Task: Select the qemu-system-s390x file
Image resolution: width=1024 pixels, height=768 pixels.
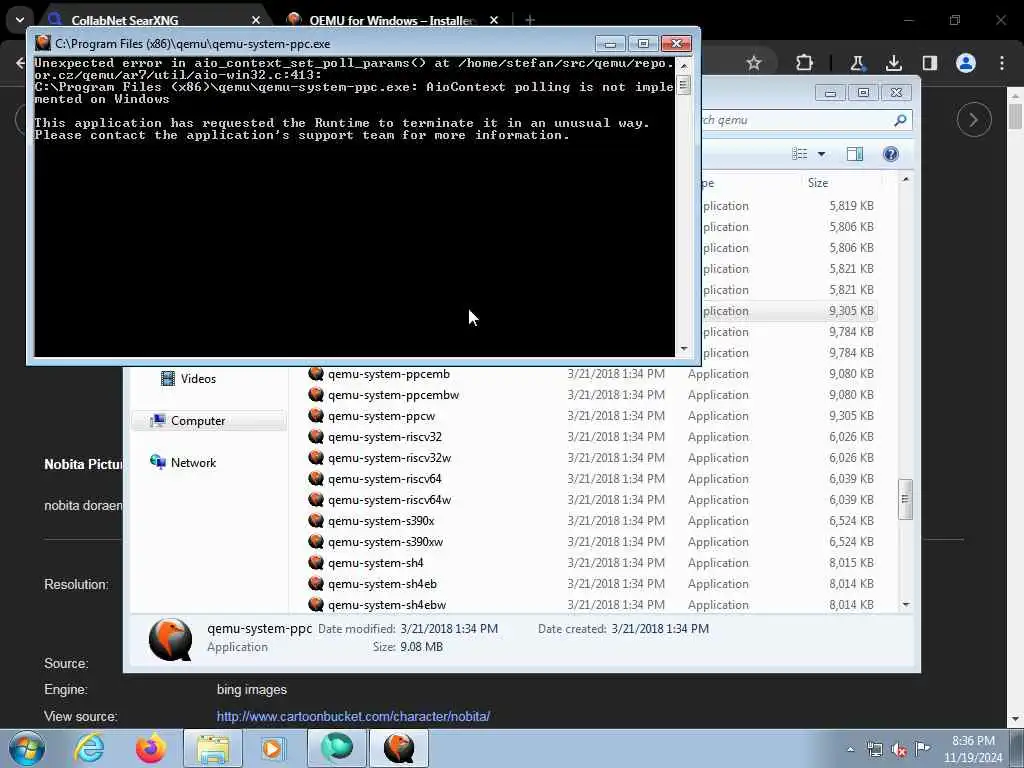Action: tap(381, 520)
